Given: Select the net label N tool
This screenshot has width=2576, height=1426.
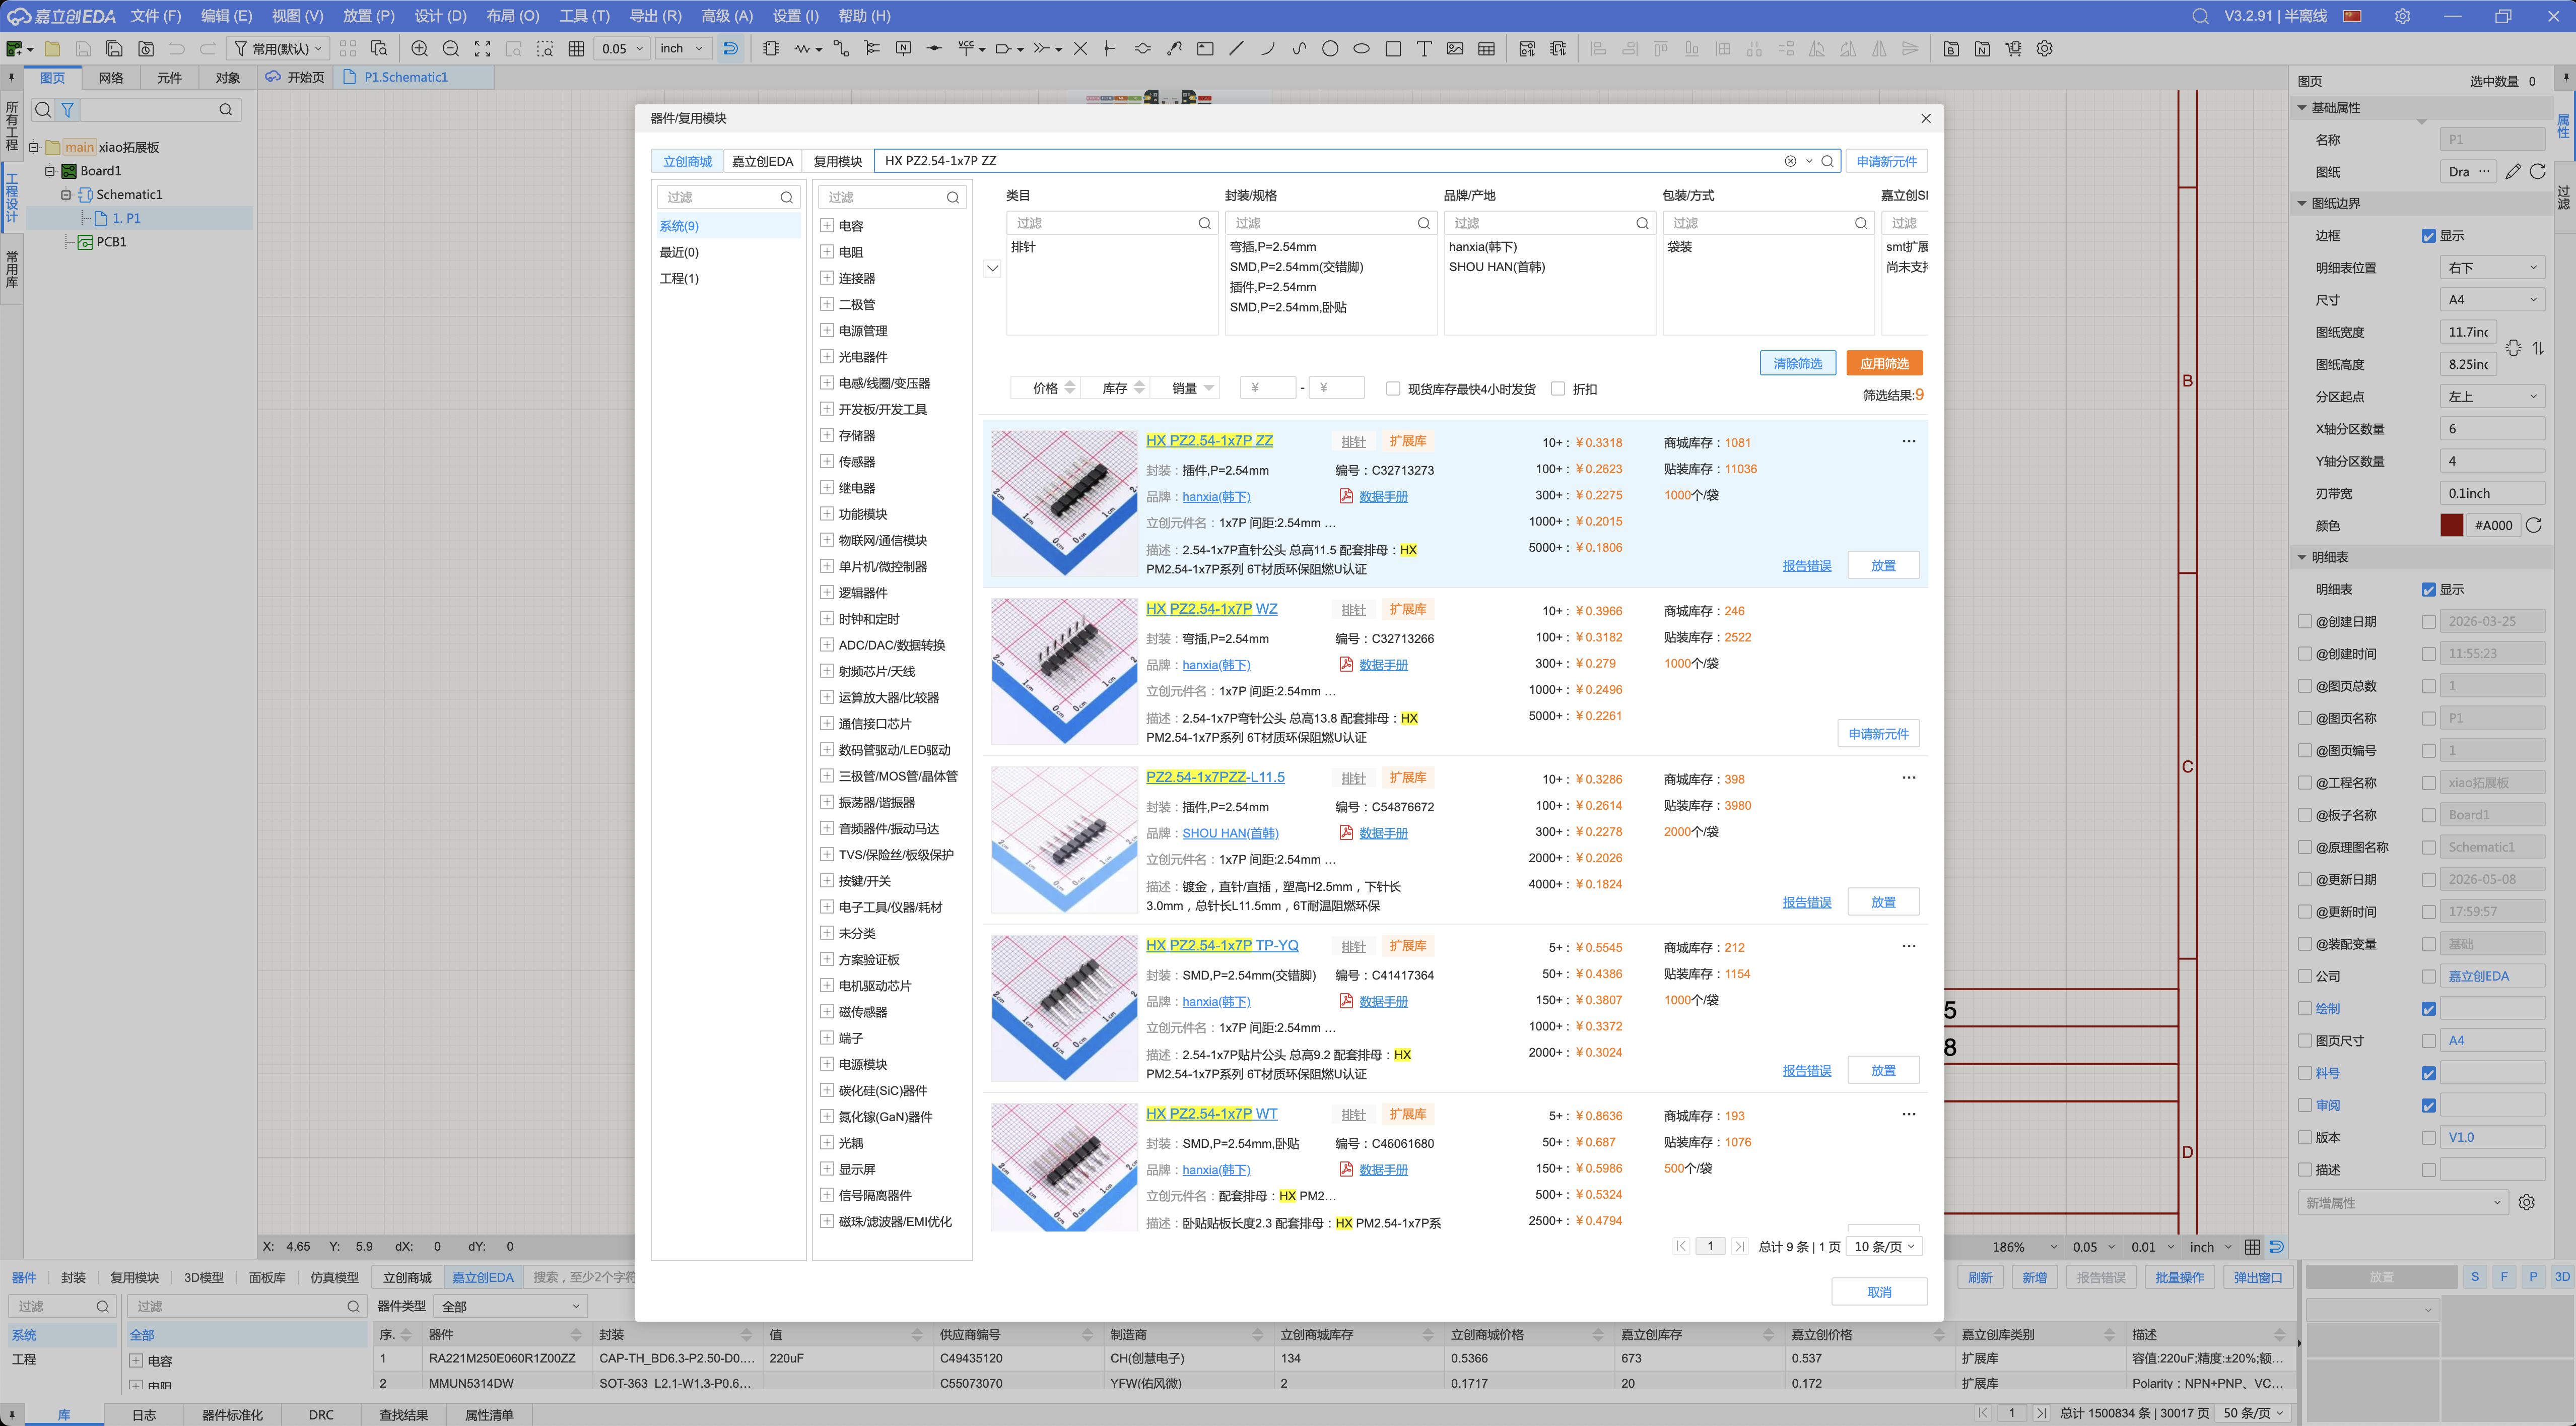Looking at the screenshot, I should [x=903, y=48].
